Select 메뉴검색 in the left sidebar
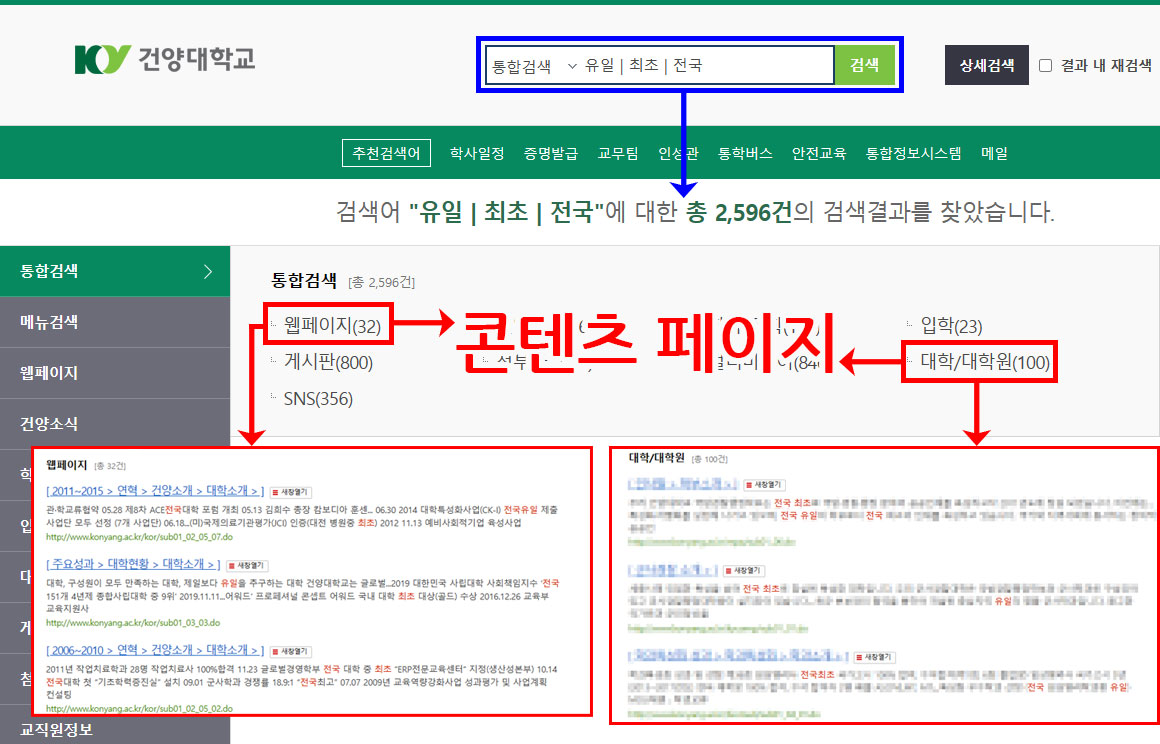Image resolution: width=1160 pixels, height=744 pixels. tap(50, 322)
